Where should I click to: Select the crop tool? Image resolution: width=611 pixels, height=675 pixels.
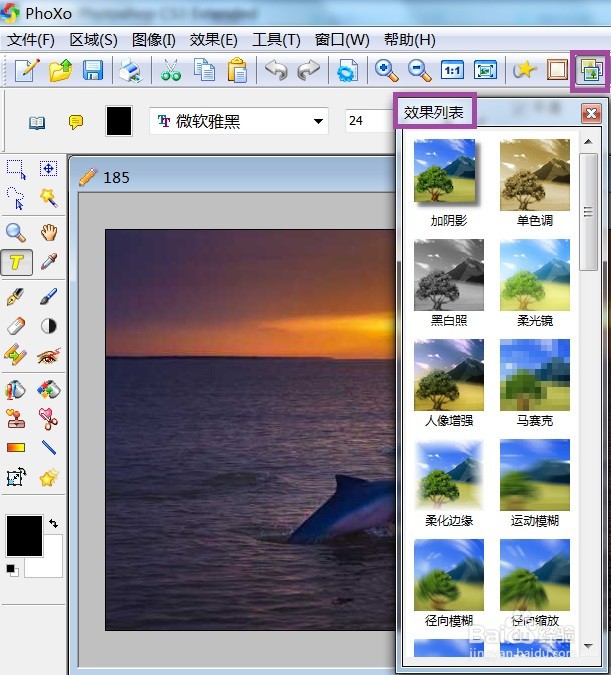click(x=16, y=477)
